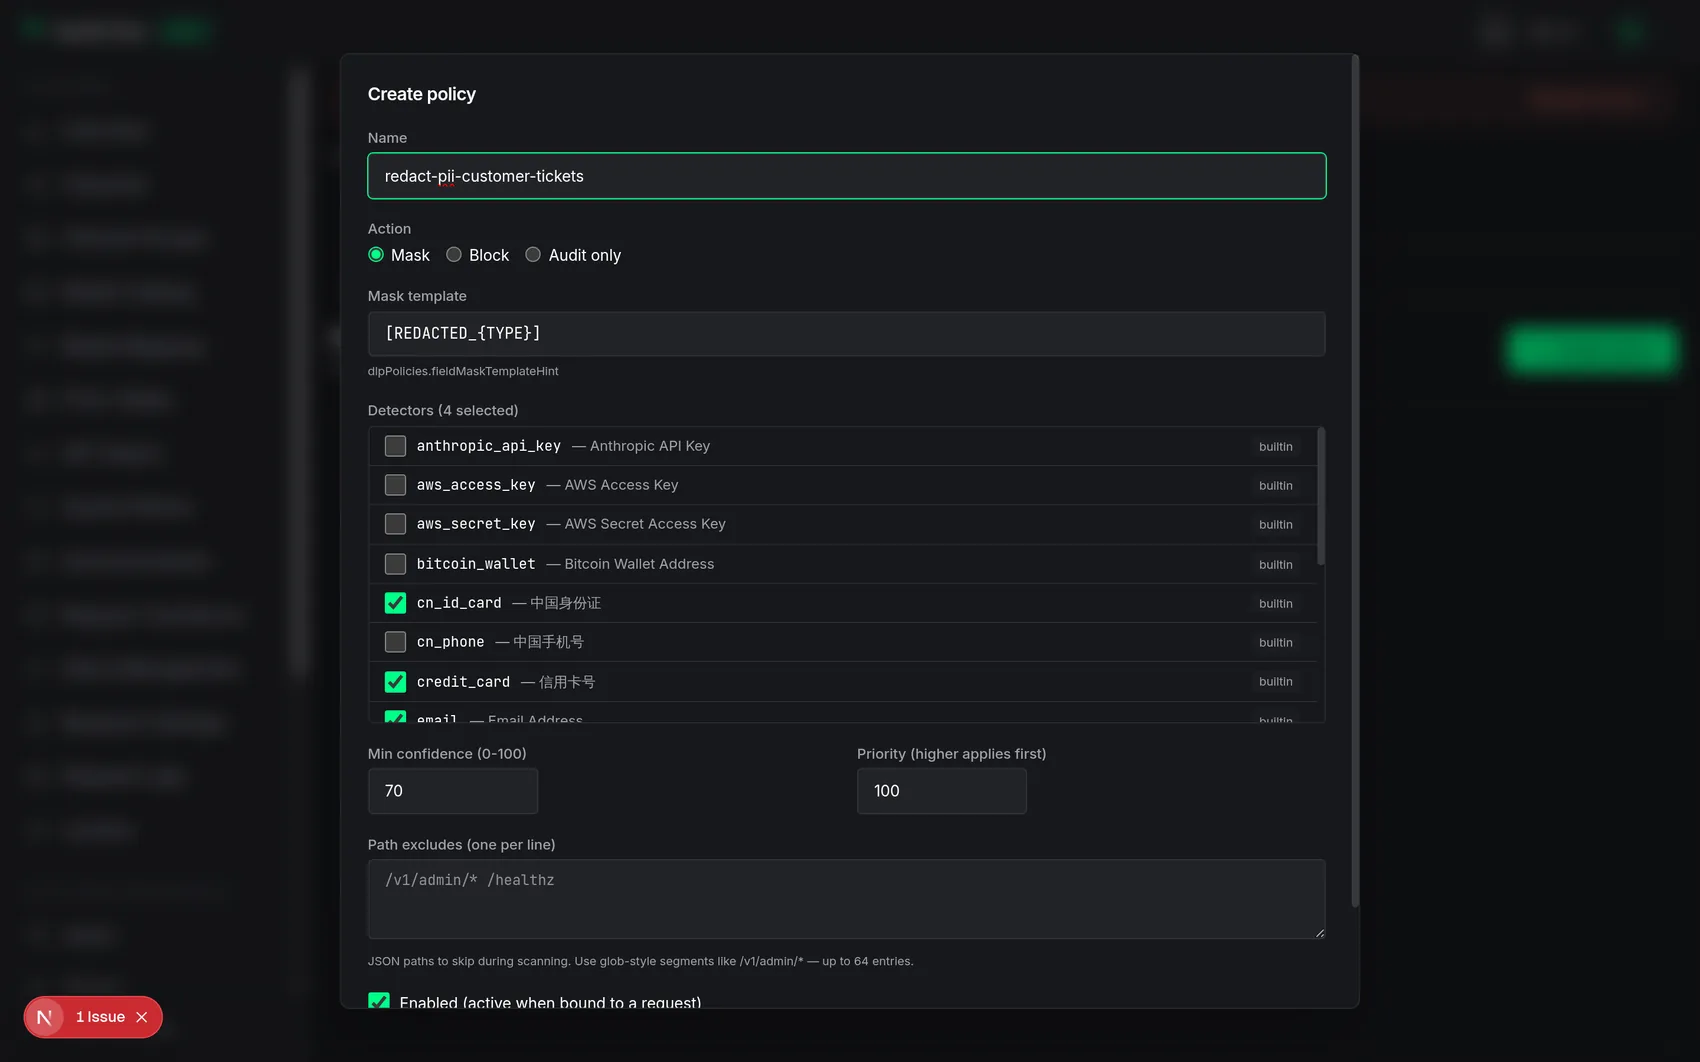Click the Detectors (4 selected) label
Screen dimensions: 1700x1062
[443, 411]
